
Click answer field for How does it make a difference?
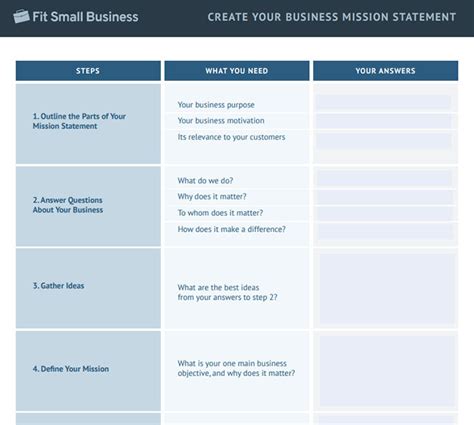coord(385,232)
